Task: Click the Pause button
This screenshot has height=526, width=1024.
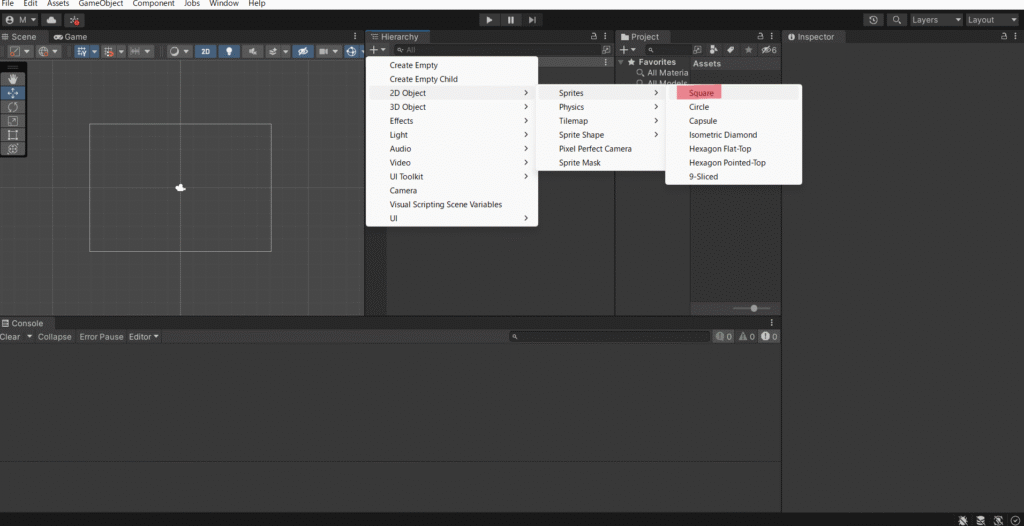Action: [x=511, y=20]
